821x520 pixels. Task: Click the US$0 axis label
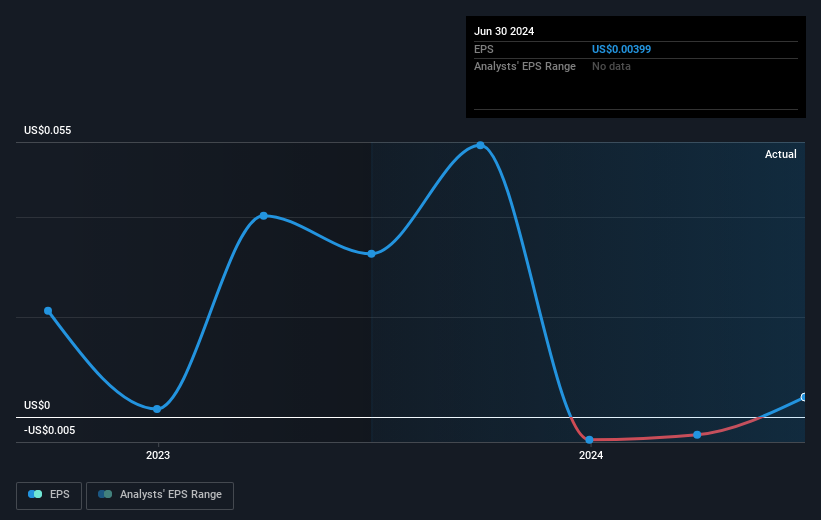37,405
